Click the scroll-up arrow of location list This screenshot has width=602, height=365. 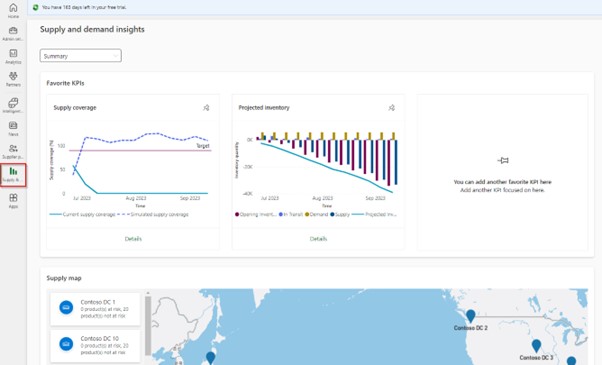coord(148,293)
